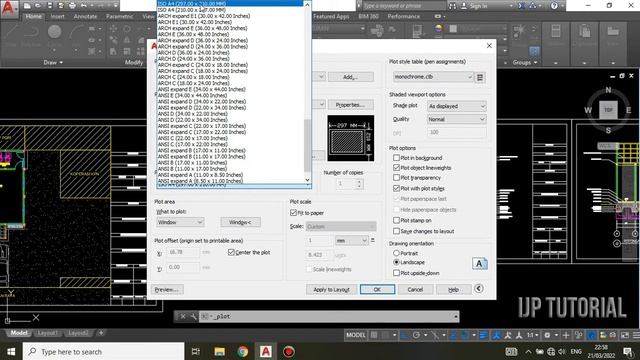The width and height of the screenshot is (640, 360).
Task: Click the annotation scale 1:1 in status bar
Action: coord(530,335)
